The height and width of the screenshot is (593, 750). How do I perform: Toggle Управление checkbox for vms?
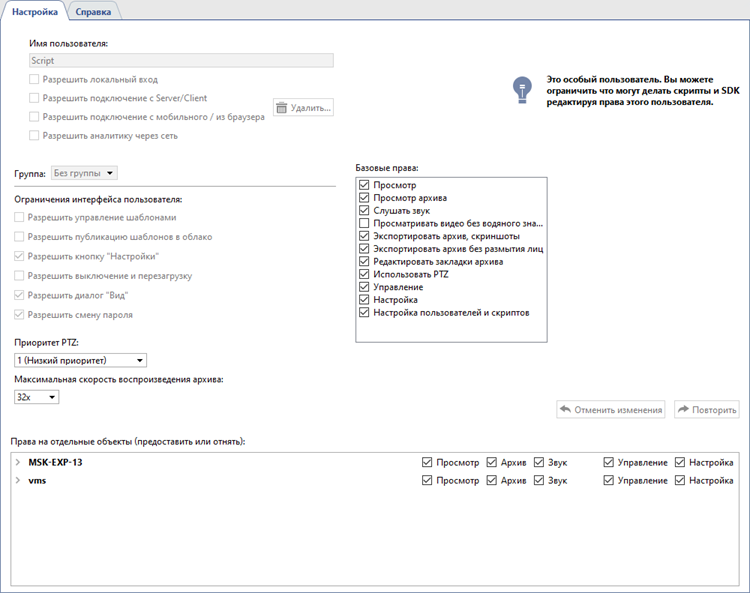pos(609,481)
